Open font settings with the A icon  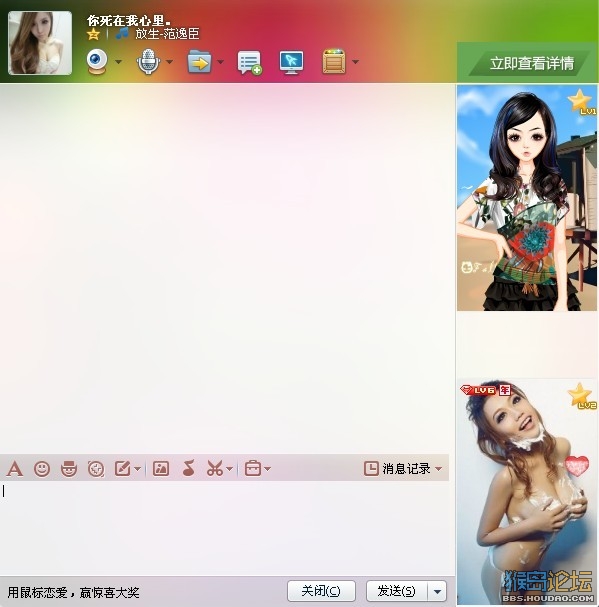click(15, 468)
